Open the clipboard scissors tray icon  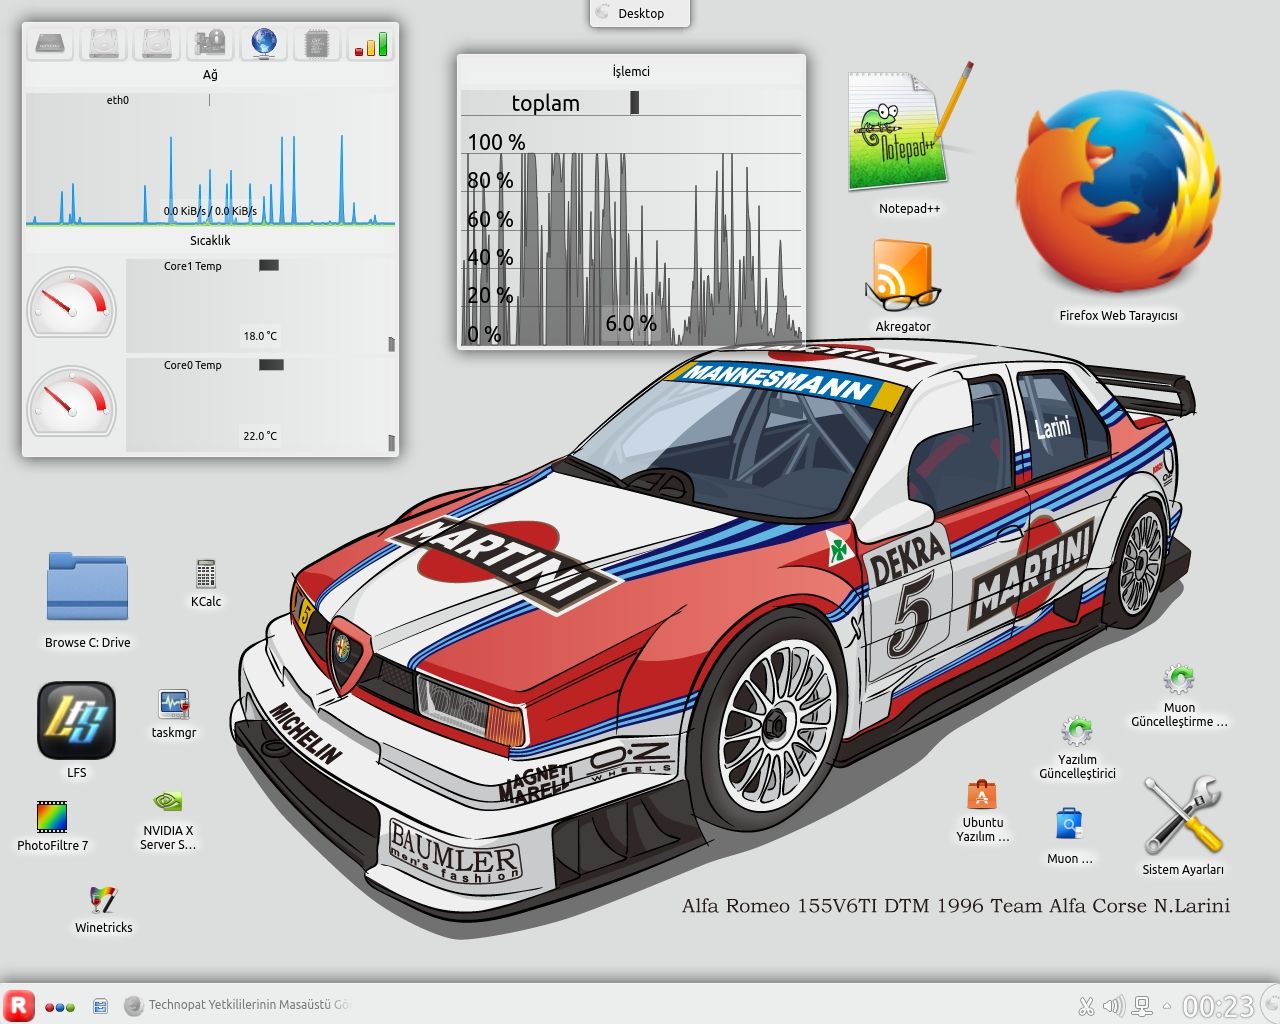pyautogui.click(x=1086, y=1006)
